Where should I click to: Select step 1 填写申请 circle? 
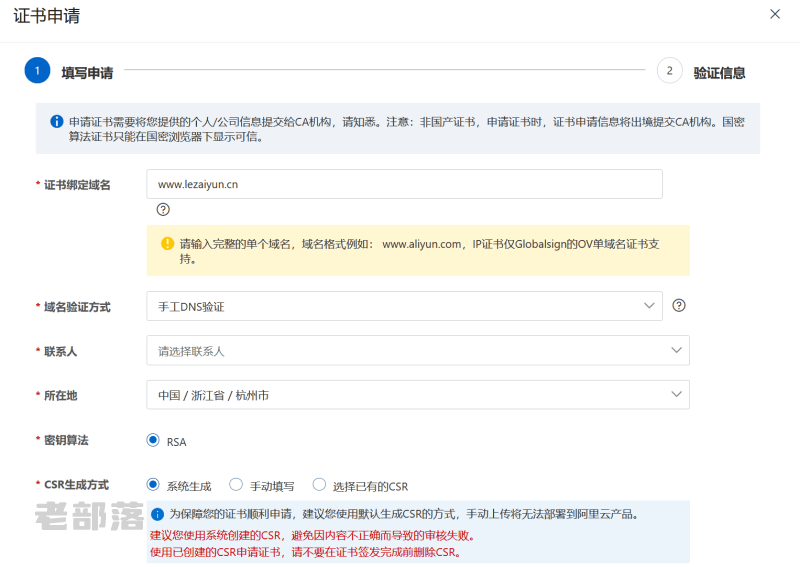coord(37,70)
